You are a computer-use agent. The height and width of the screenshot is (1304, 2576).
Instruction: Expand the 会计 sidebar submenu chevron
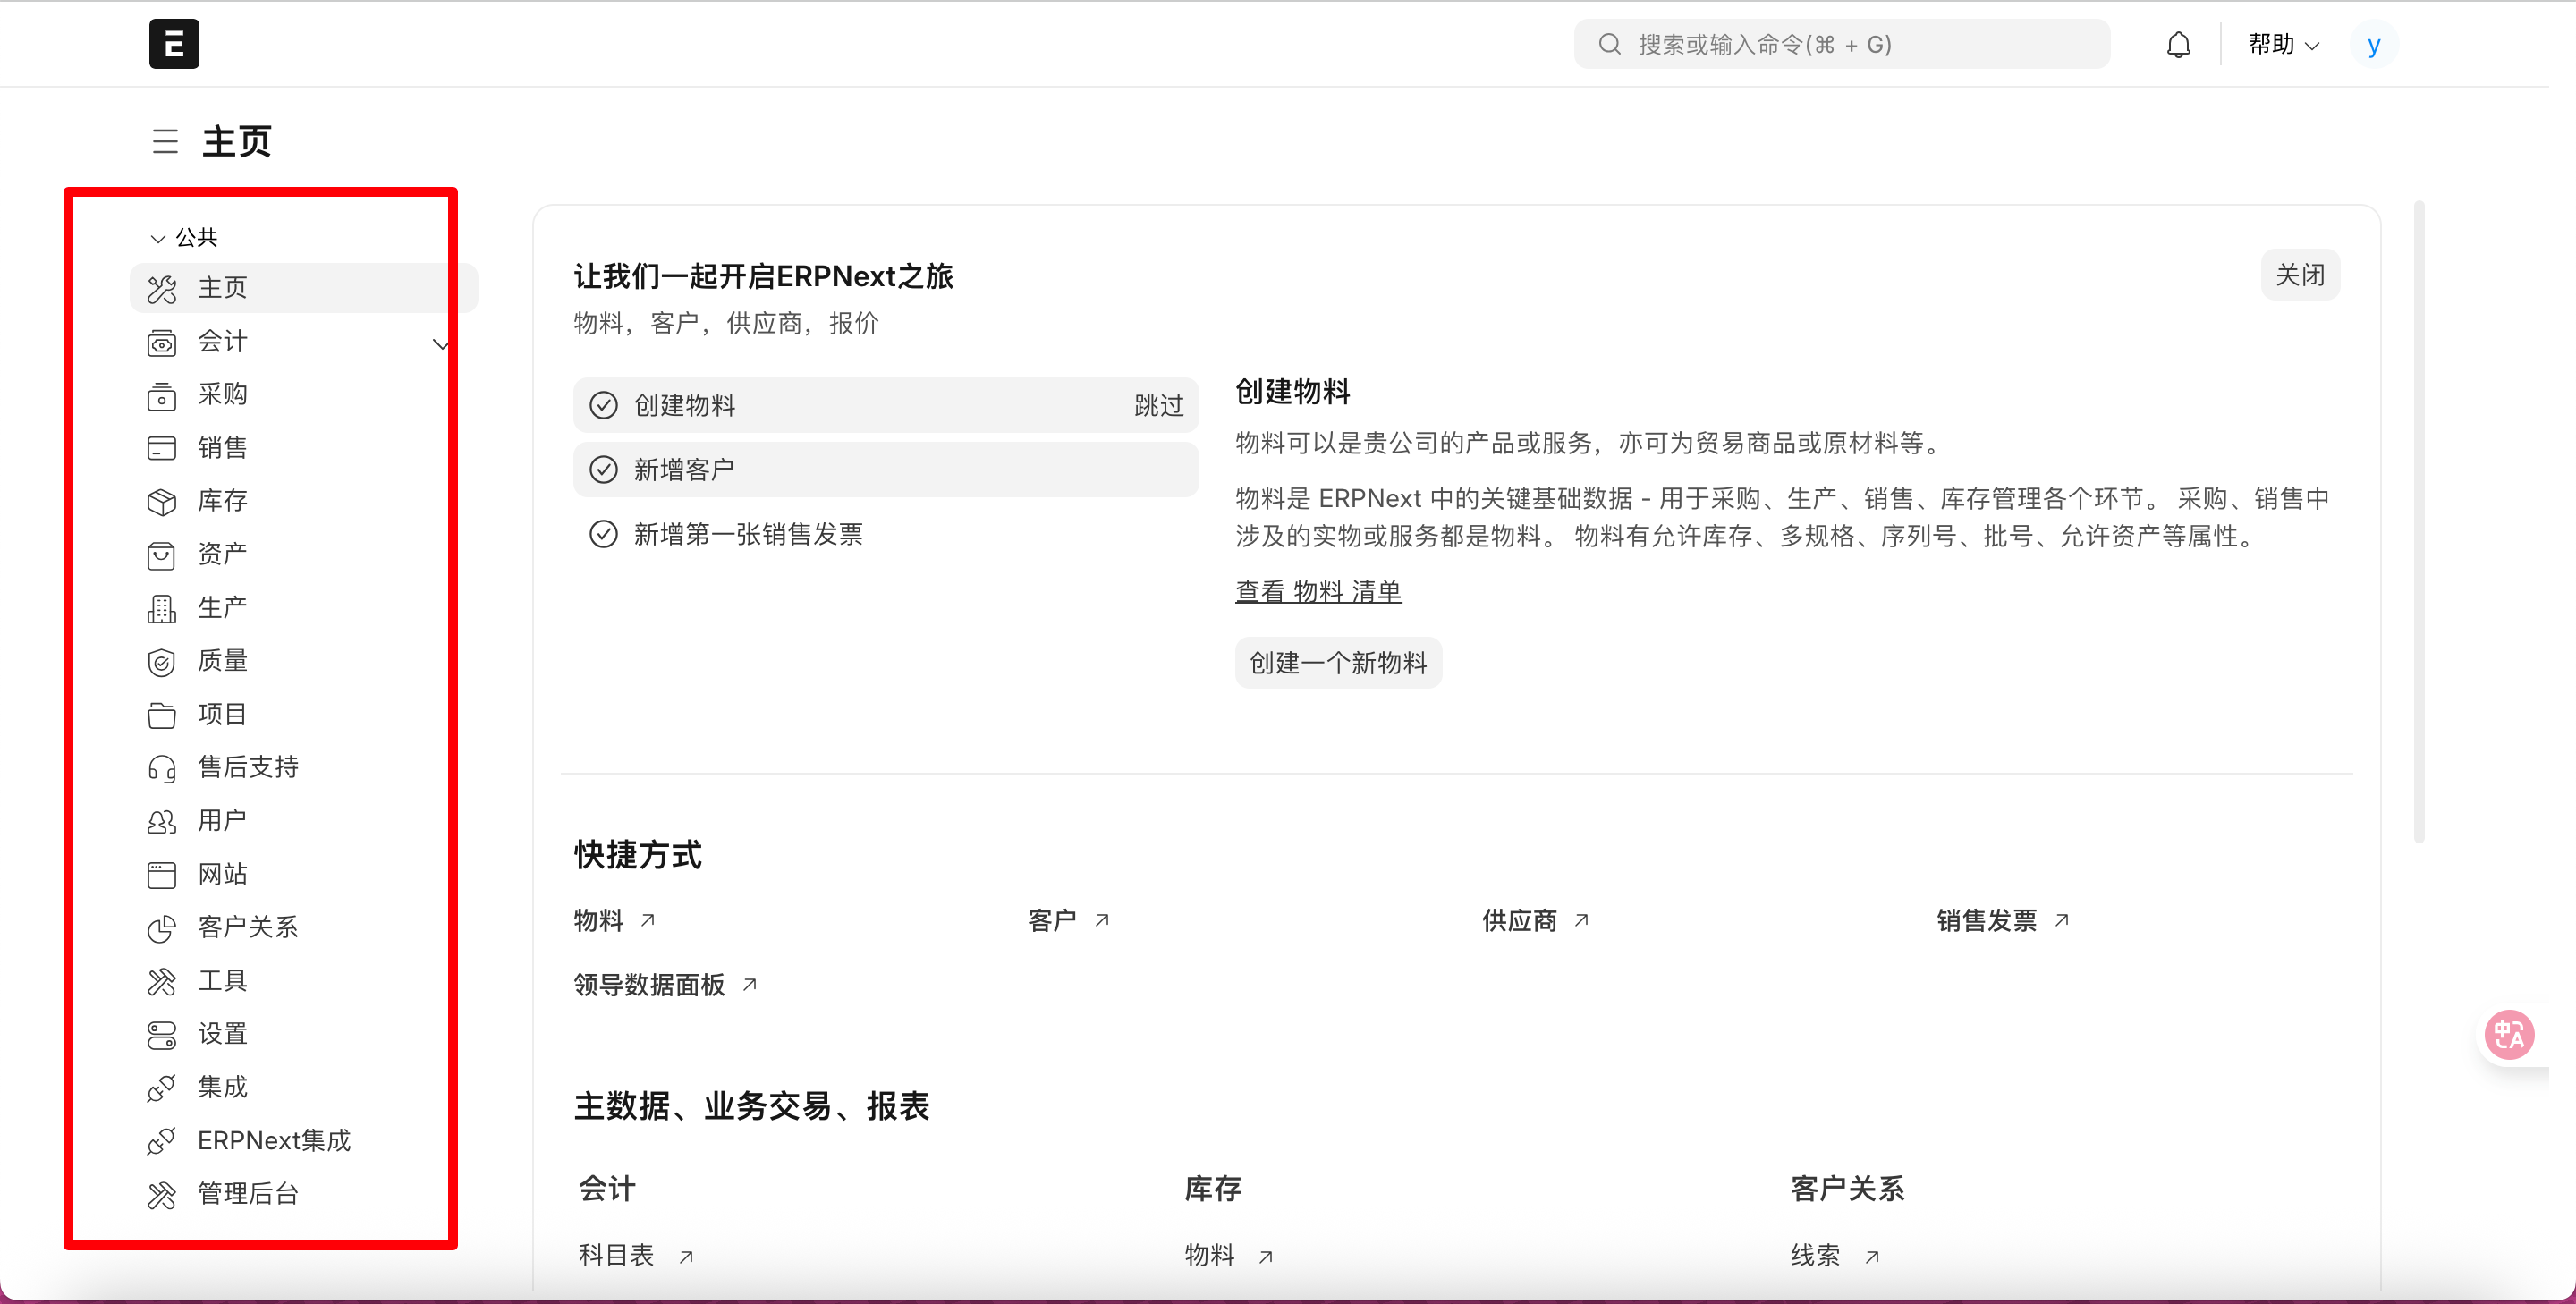[x=440, y=343]
